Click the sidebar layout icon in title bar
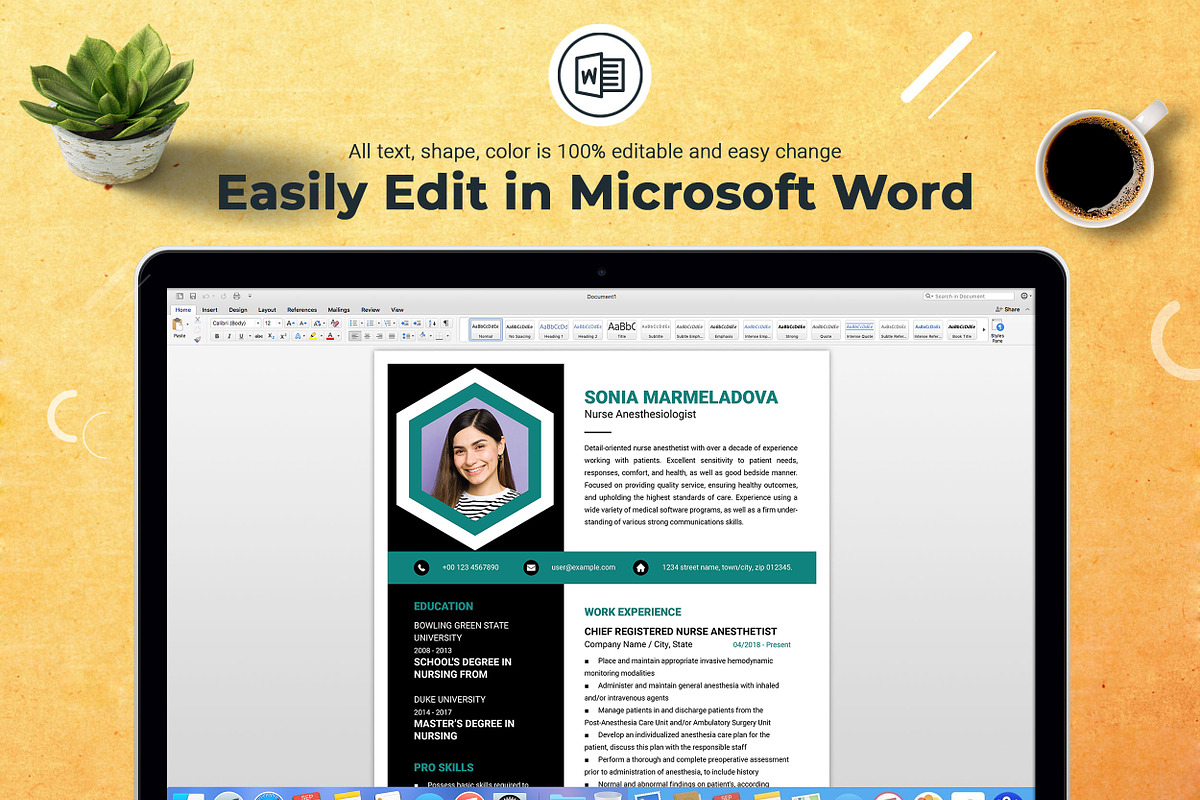This screenshot has width=1200, height=800. pyautogui.click(x=179, y=296)
